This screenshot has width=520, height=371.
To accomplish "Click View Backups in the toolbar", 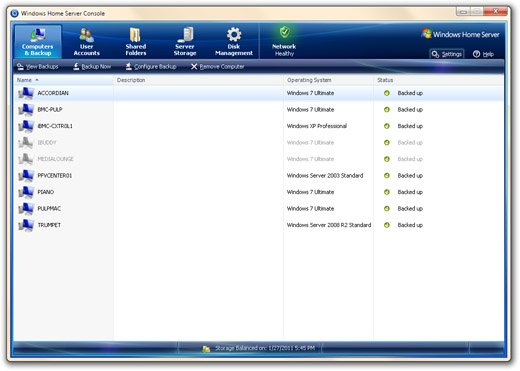I will click(x=38, y=67).
